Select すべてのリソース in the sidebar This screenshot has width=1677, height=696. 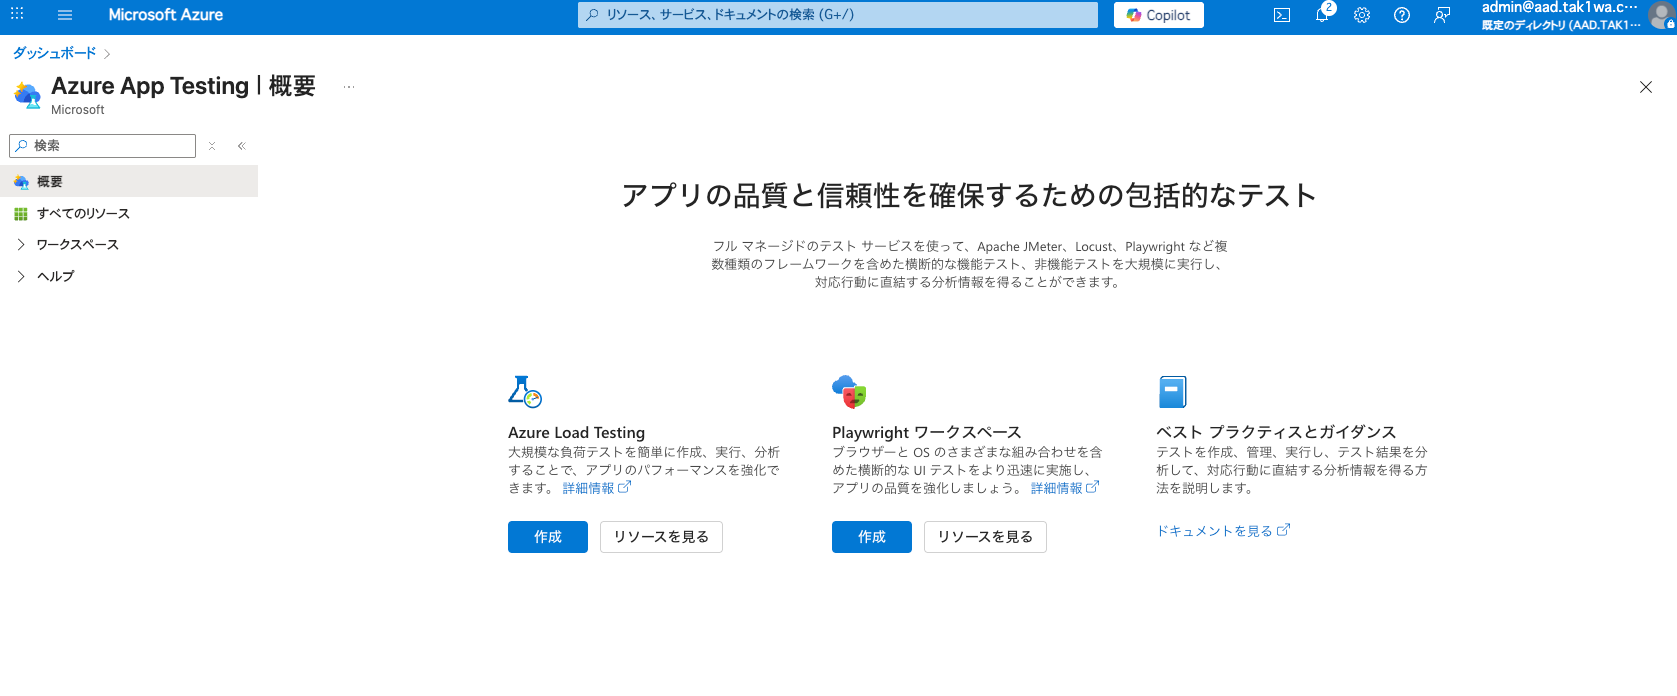click(x=129, y=213)
